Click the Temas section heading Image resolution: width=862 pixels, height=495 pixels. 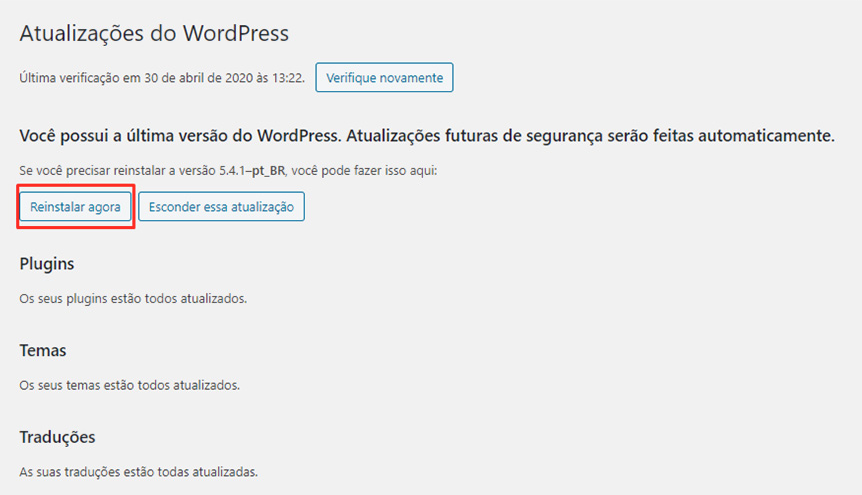[43, 350]
